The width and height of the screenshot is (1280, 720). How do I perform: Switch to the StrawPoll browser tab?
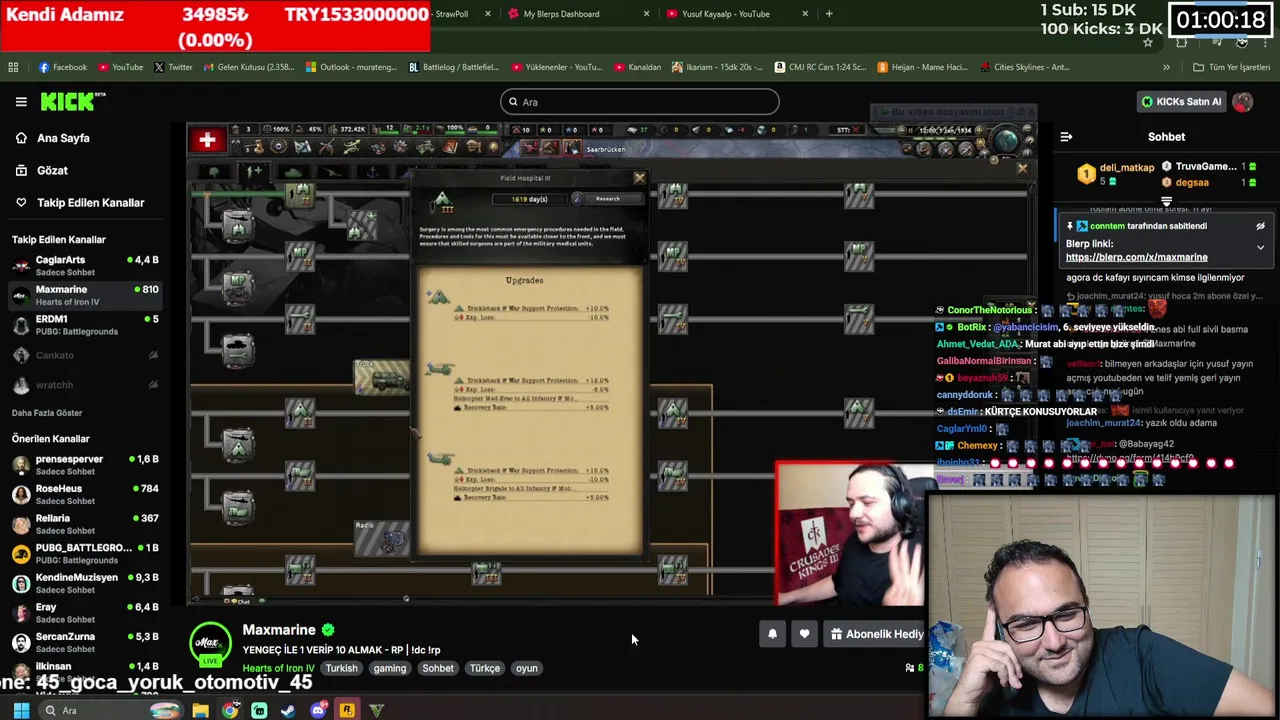(452, 14)
